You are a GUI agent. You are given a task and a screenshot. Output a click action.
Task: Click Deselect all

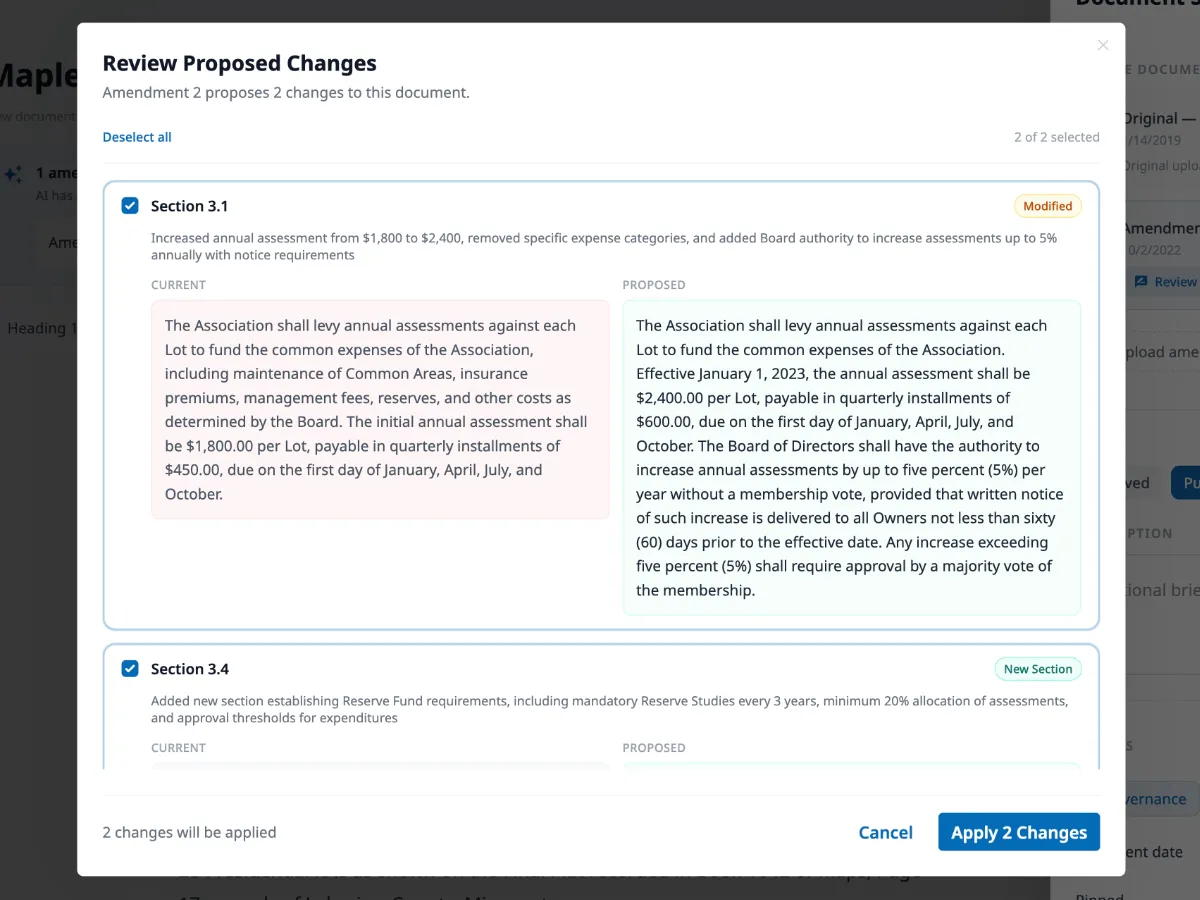coord(136,137)
